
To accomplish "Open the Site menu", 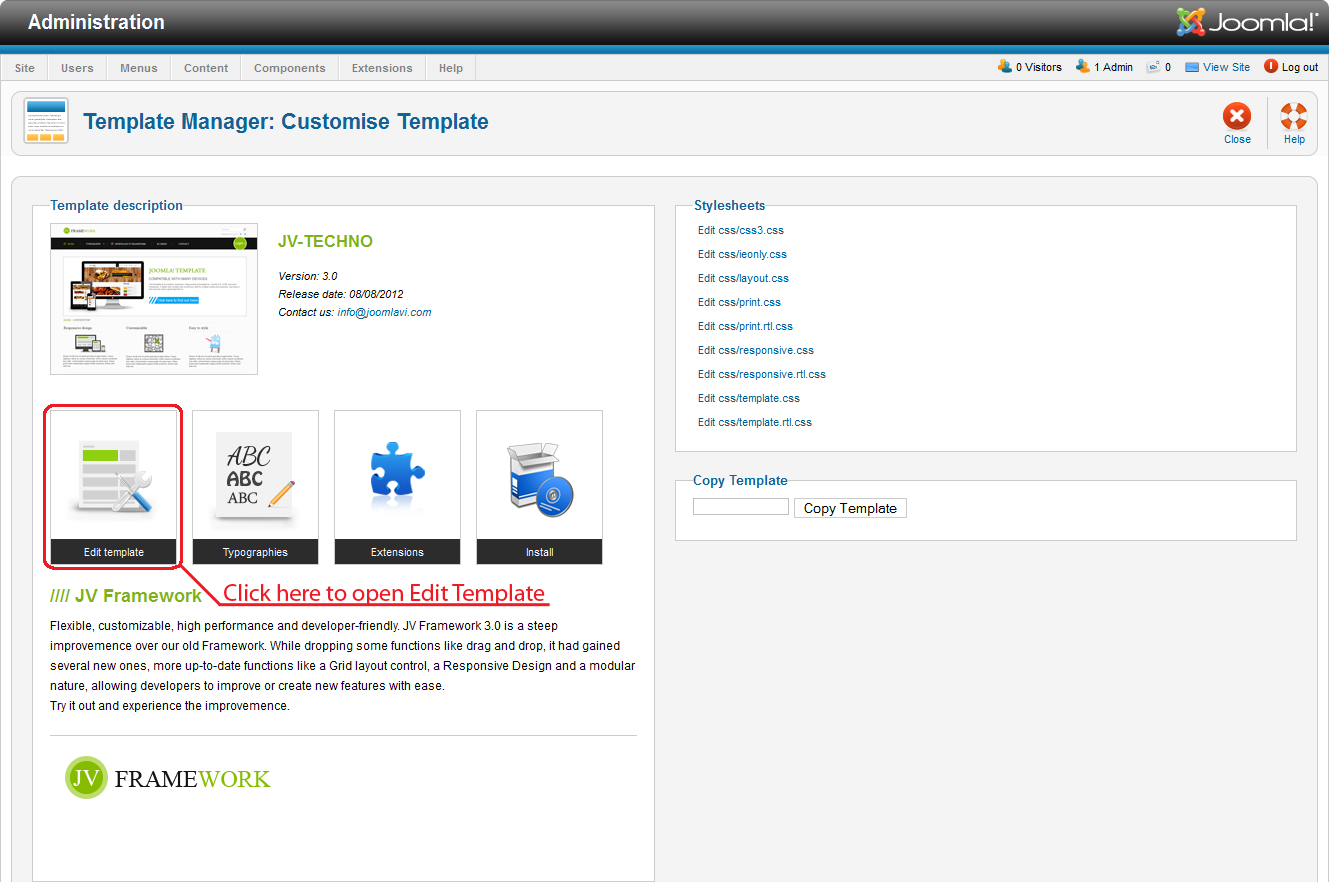I will (25, 68).
